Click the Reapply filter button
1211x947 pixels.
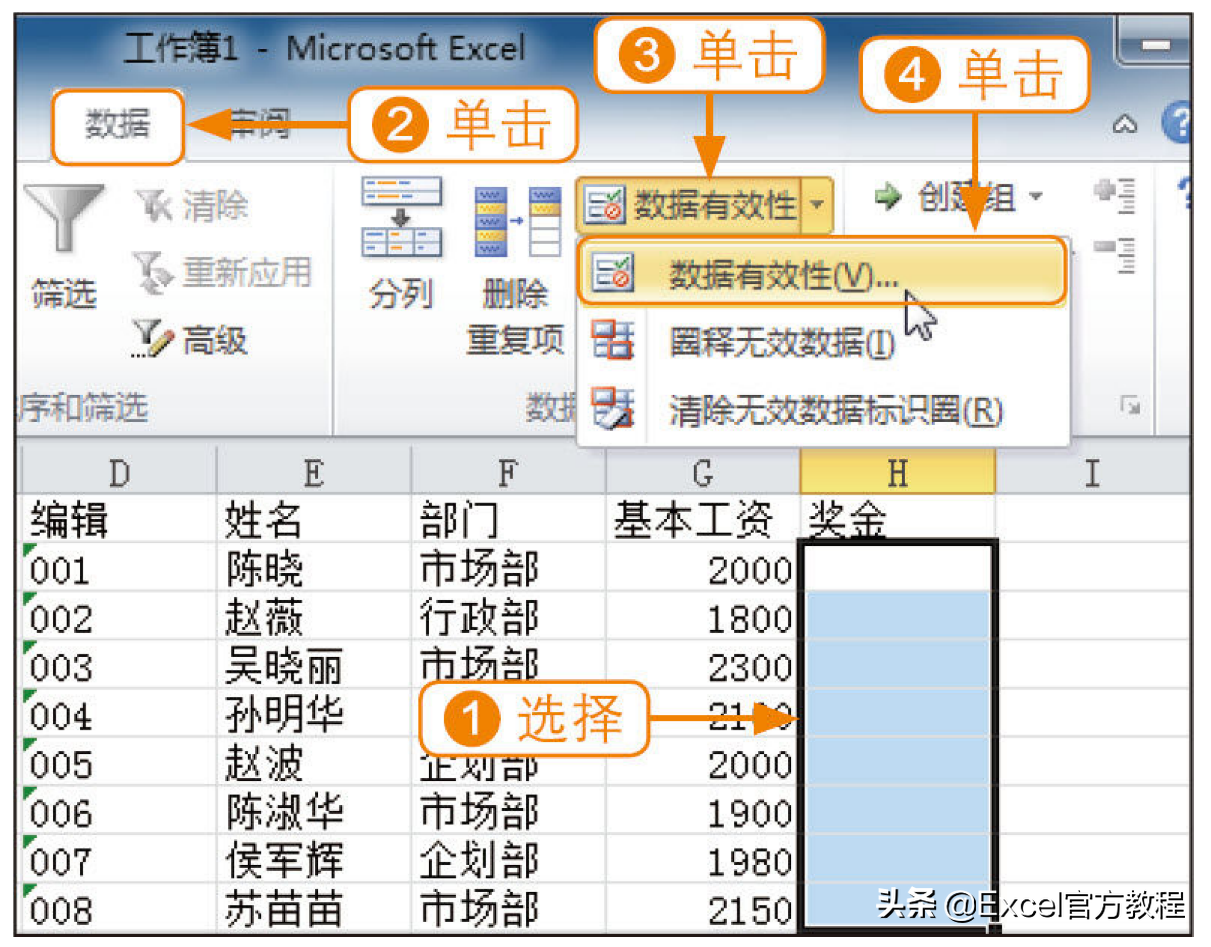tap(222, 273)
